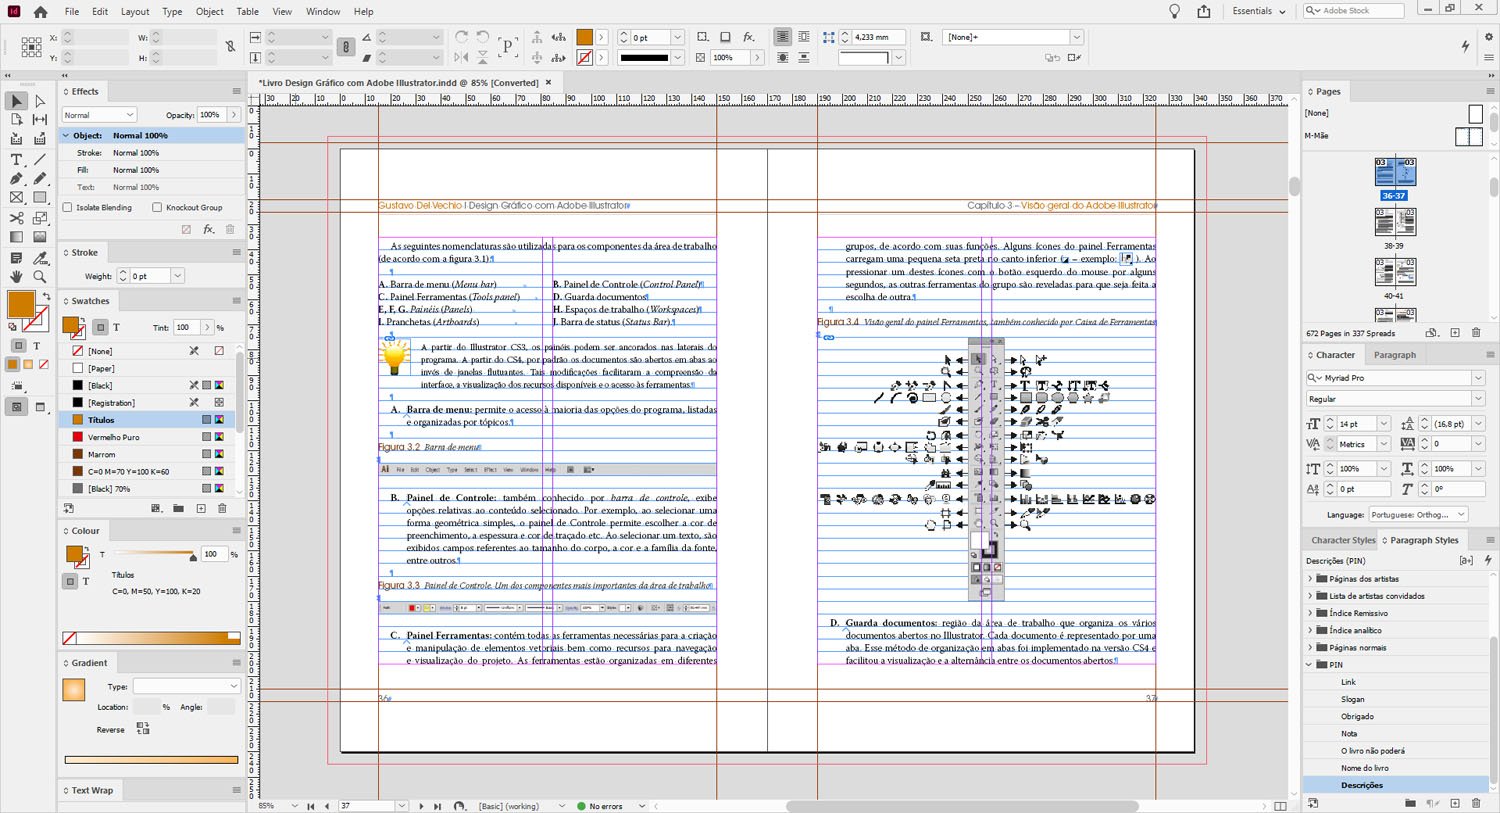Toggle Apply Gradient button in toolbox
The width and height of the screenshot is (1500, 813).
point(28,365)
